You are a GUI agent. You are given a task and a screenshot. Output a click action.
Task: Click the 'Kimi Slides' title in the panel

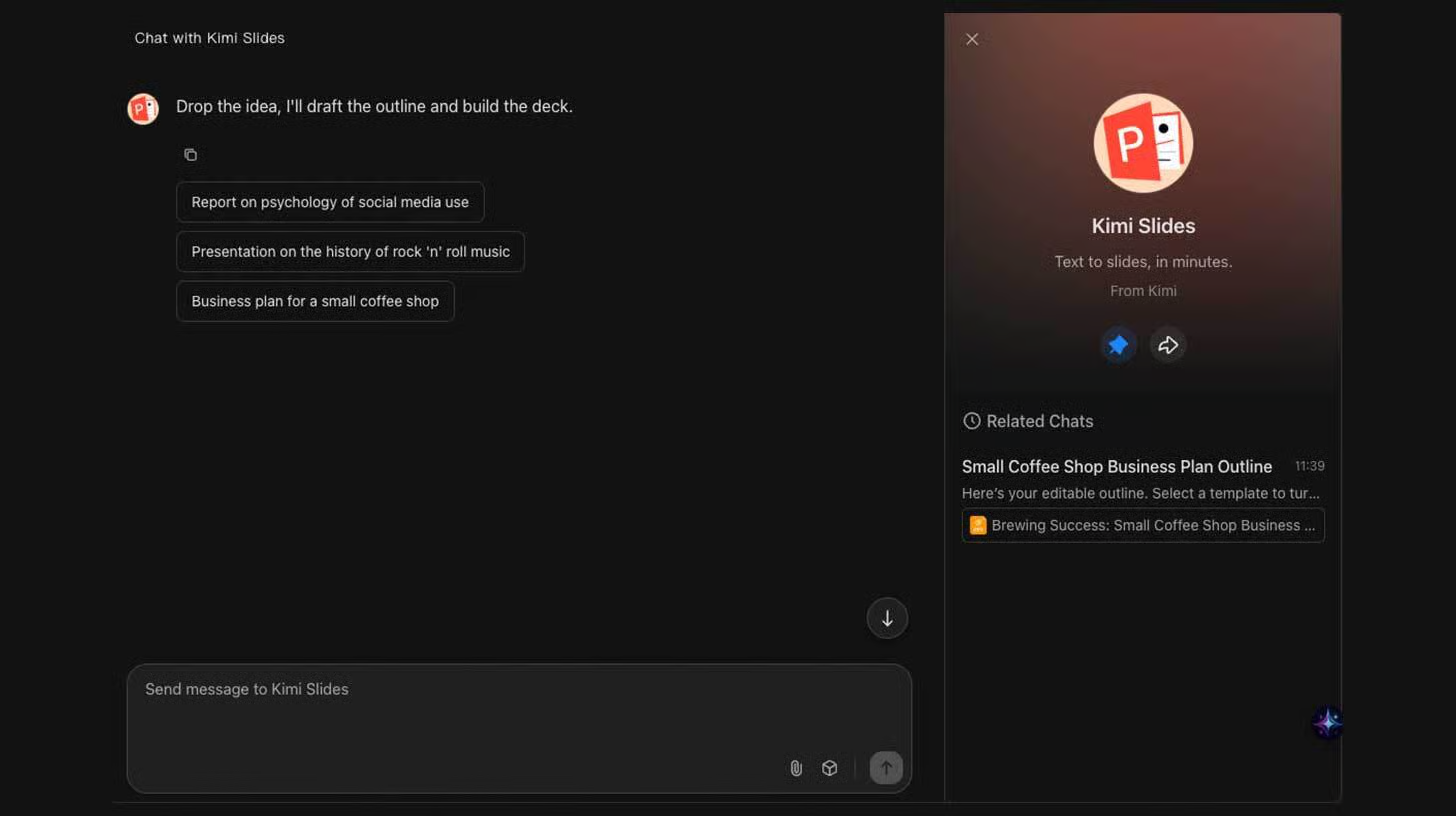1143,226
